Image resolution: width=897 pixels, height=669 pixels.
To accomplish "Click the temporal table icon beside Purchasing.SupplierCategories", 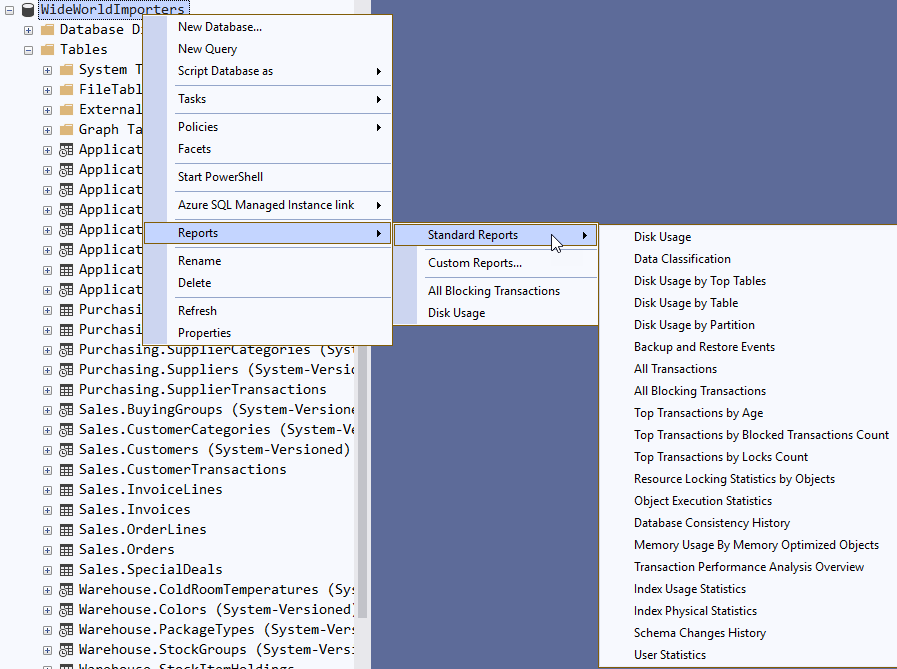I will pyautogui.click(x=66, y=350).
